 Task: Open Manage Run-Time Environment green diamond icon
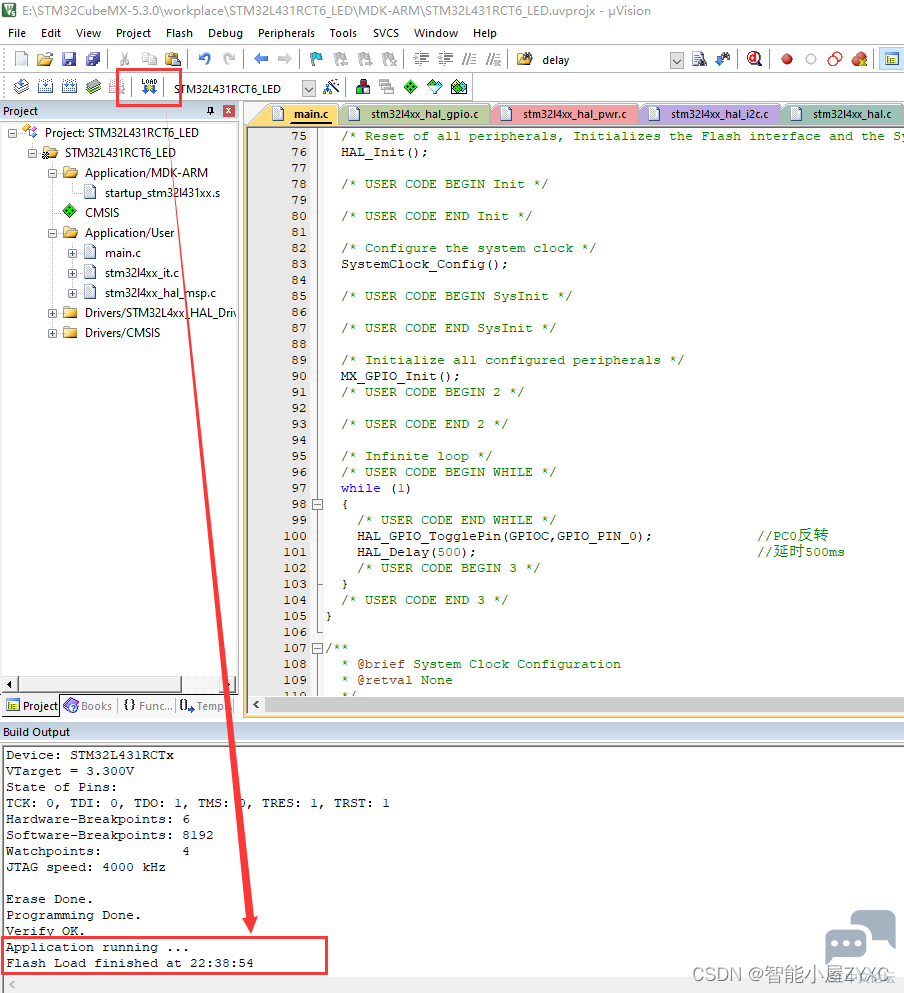click(411, 87)
